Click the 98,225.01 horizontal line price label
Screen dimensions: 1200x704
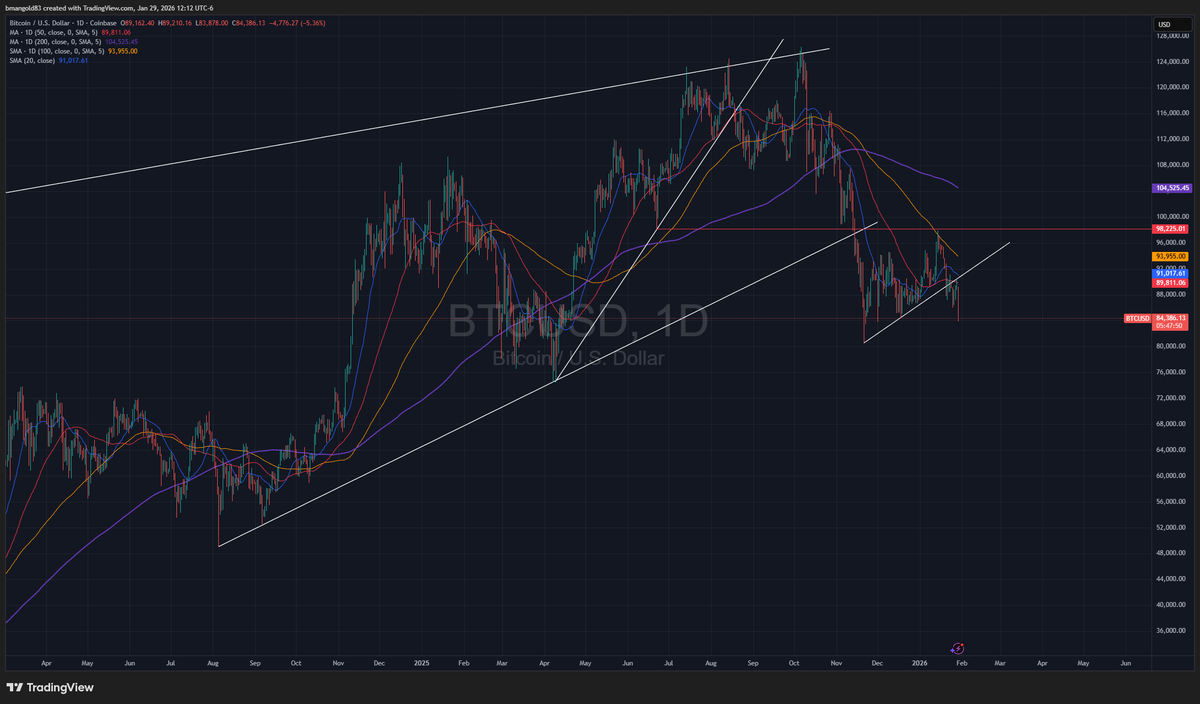pos(1169,229)
